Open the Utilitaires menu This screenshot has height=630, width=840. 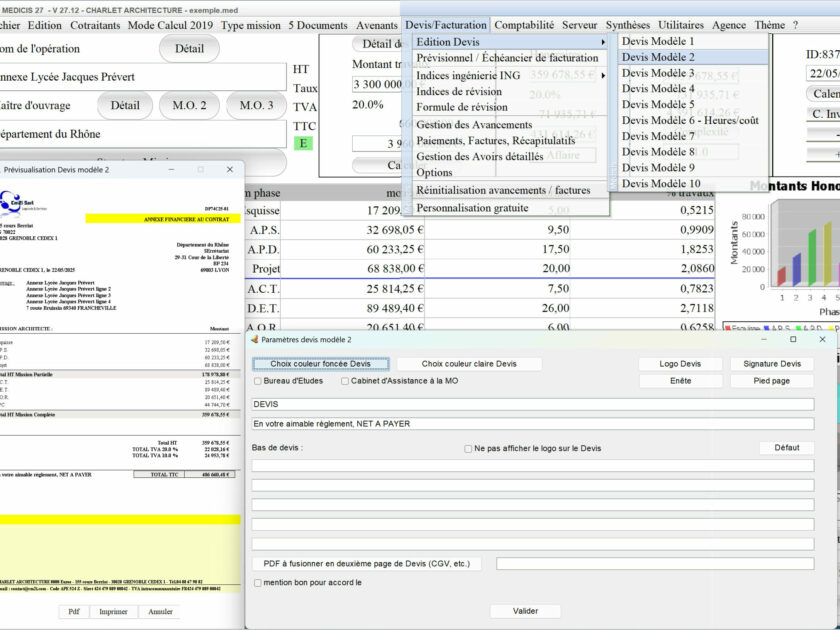click(x=681, y=25)
